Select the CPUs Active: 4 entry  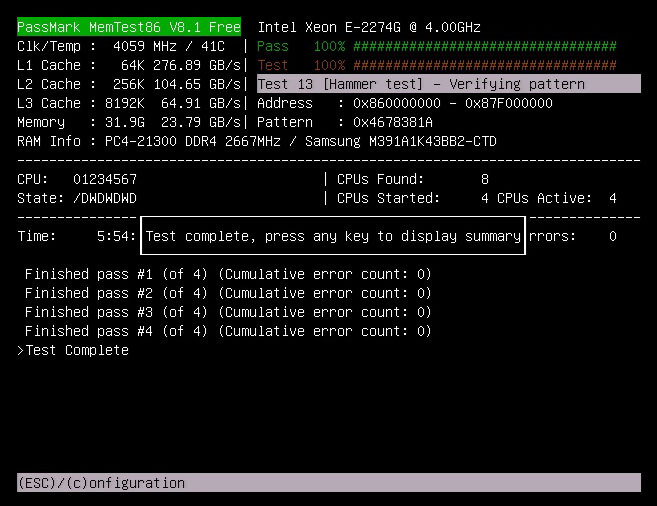(556, 198)
